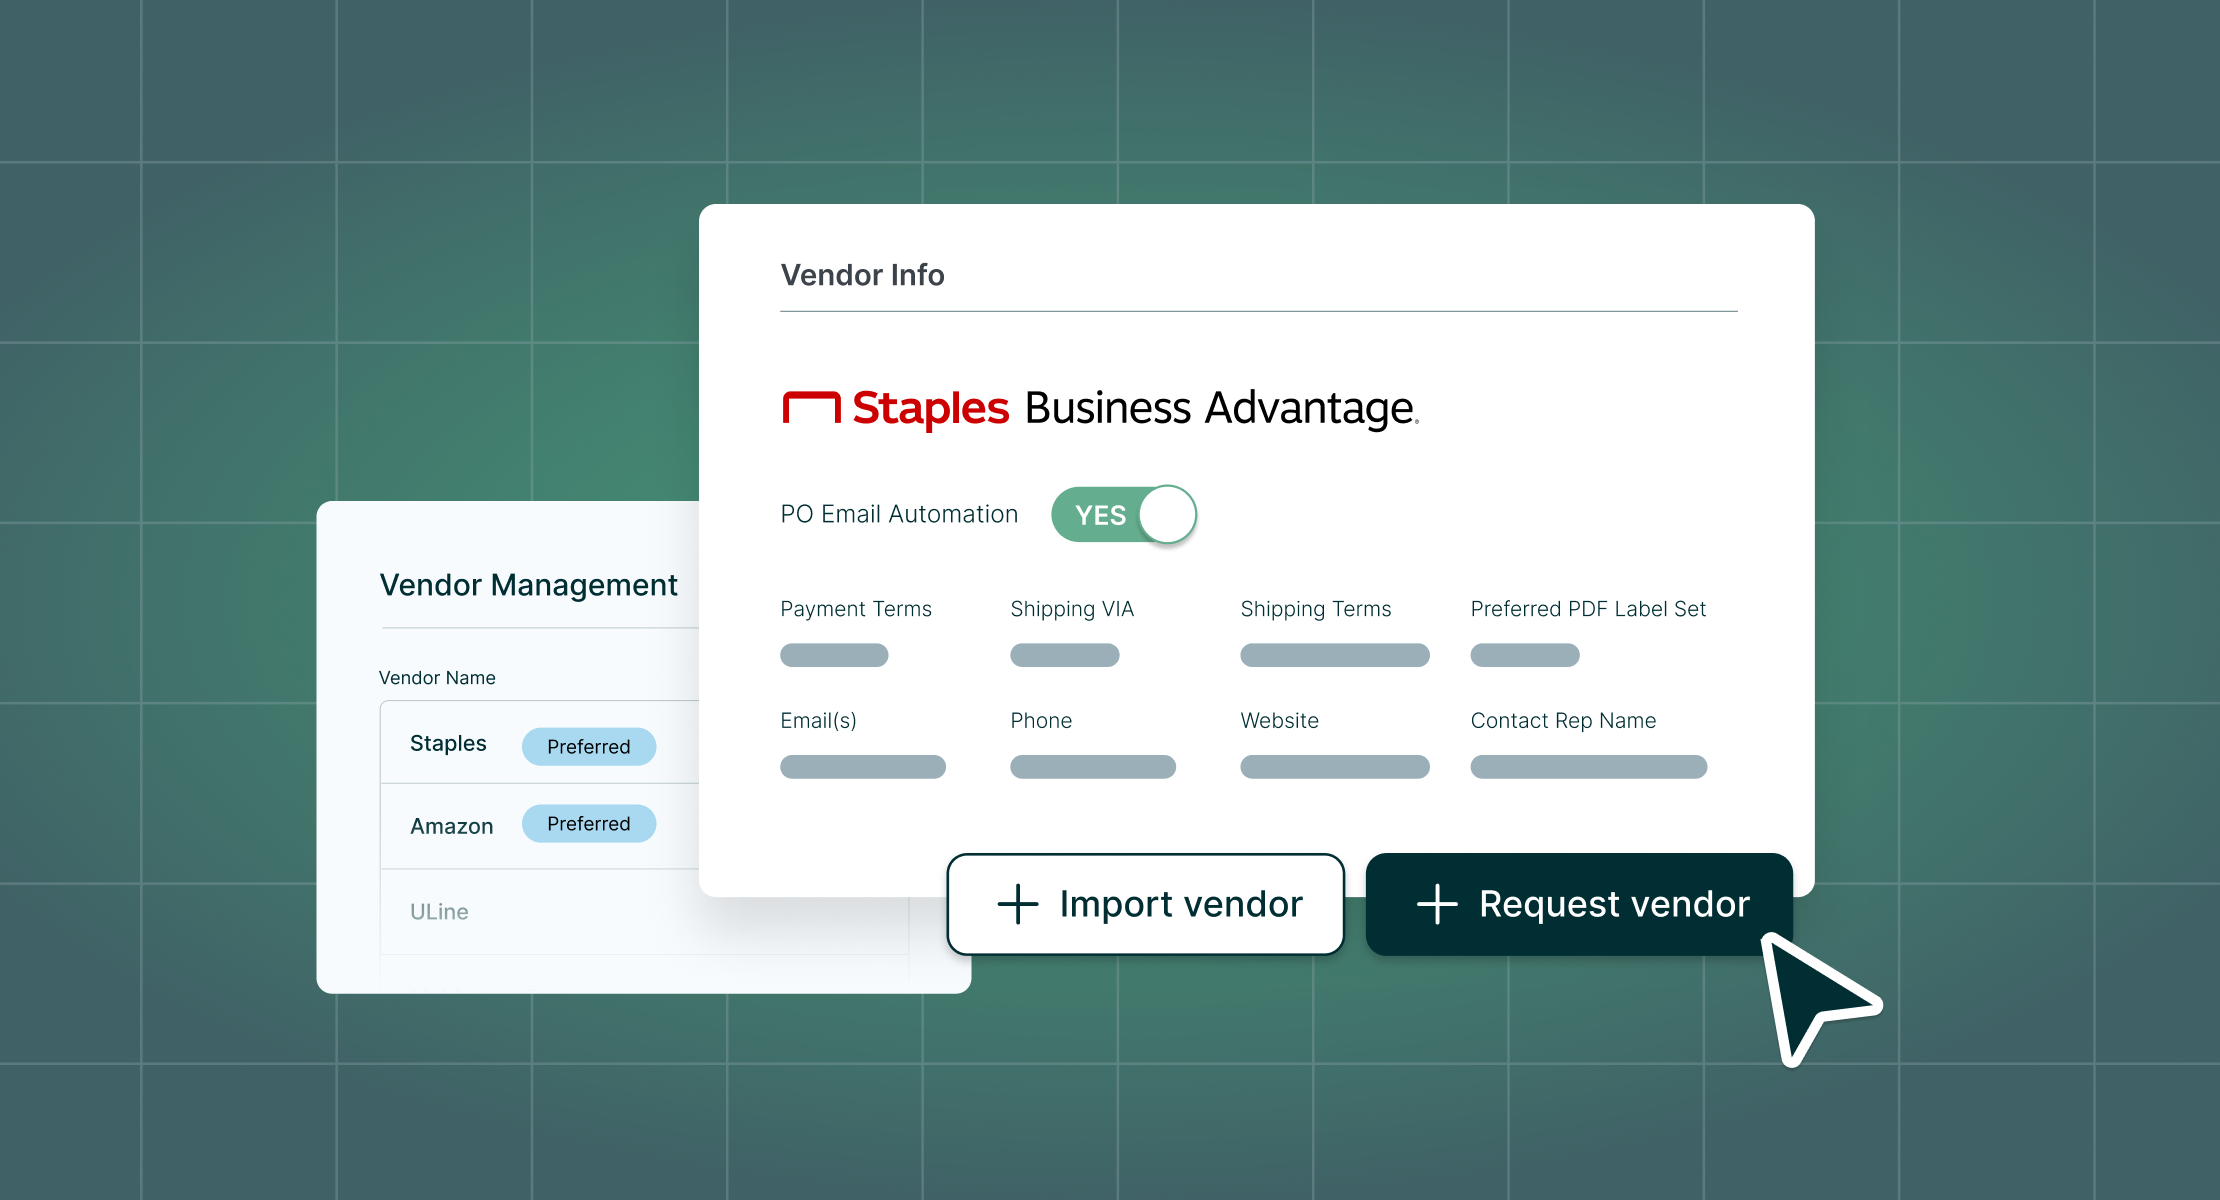The image size is (2220, 1200).
Task: Toggle the PO Email Automation switch
Action: click(1124, 515)
